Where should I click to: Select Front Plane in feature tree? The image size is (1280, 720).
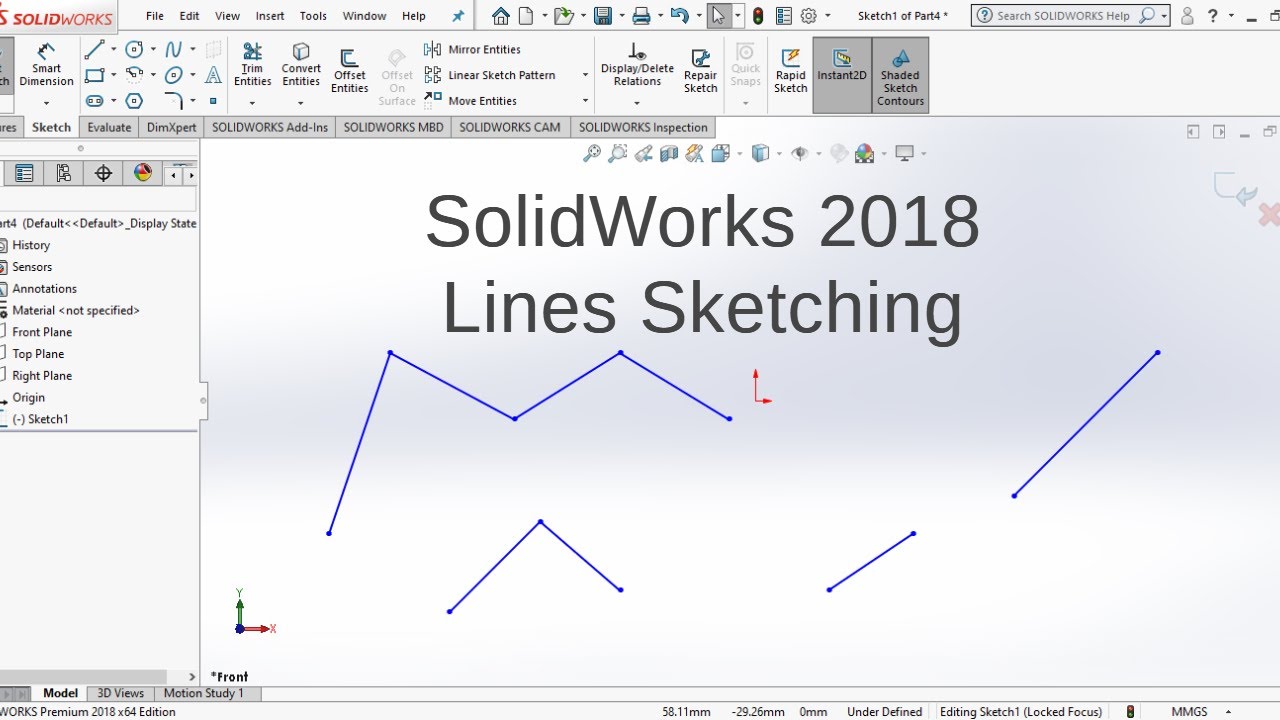click(42, 332)
